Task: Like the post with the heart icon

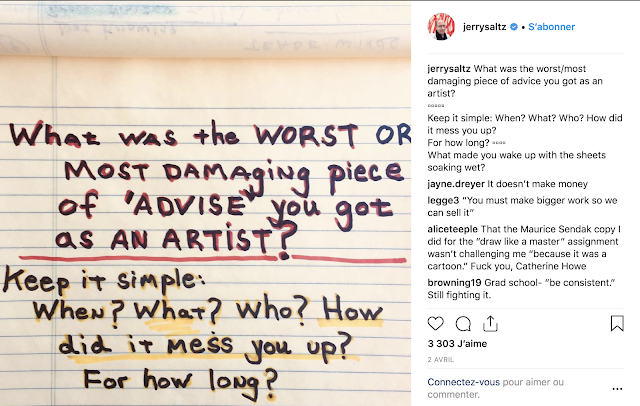Action: click(436, 324)
